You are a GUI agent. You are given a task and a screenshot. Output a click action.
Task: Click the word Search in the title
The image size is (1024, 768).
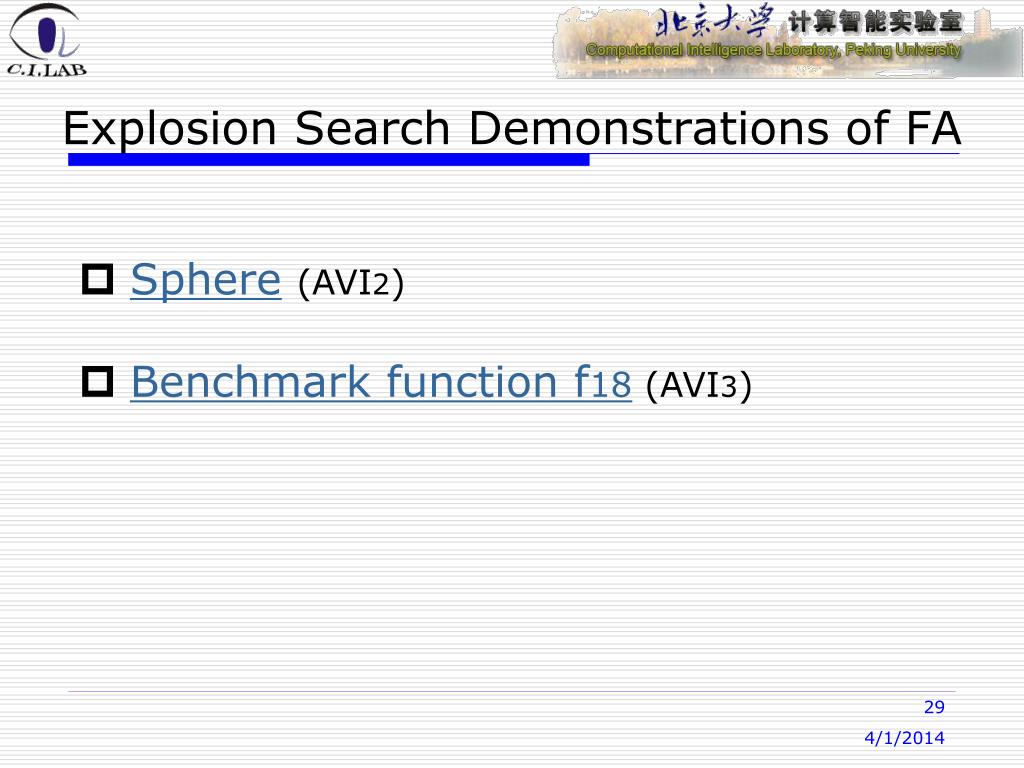(372, 128)
